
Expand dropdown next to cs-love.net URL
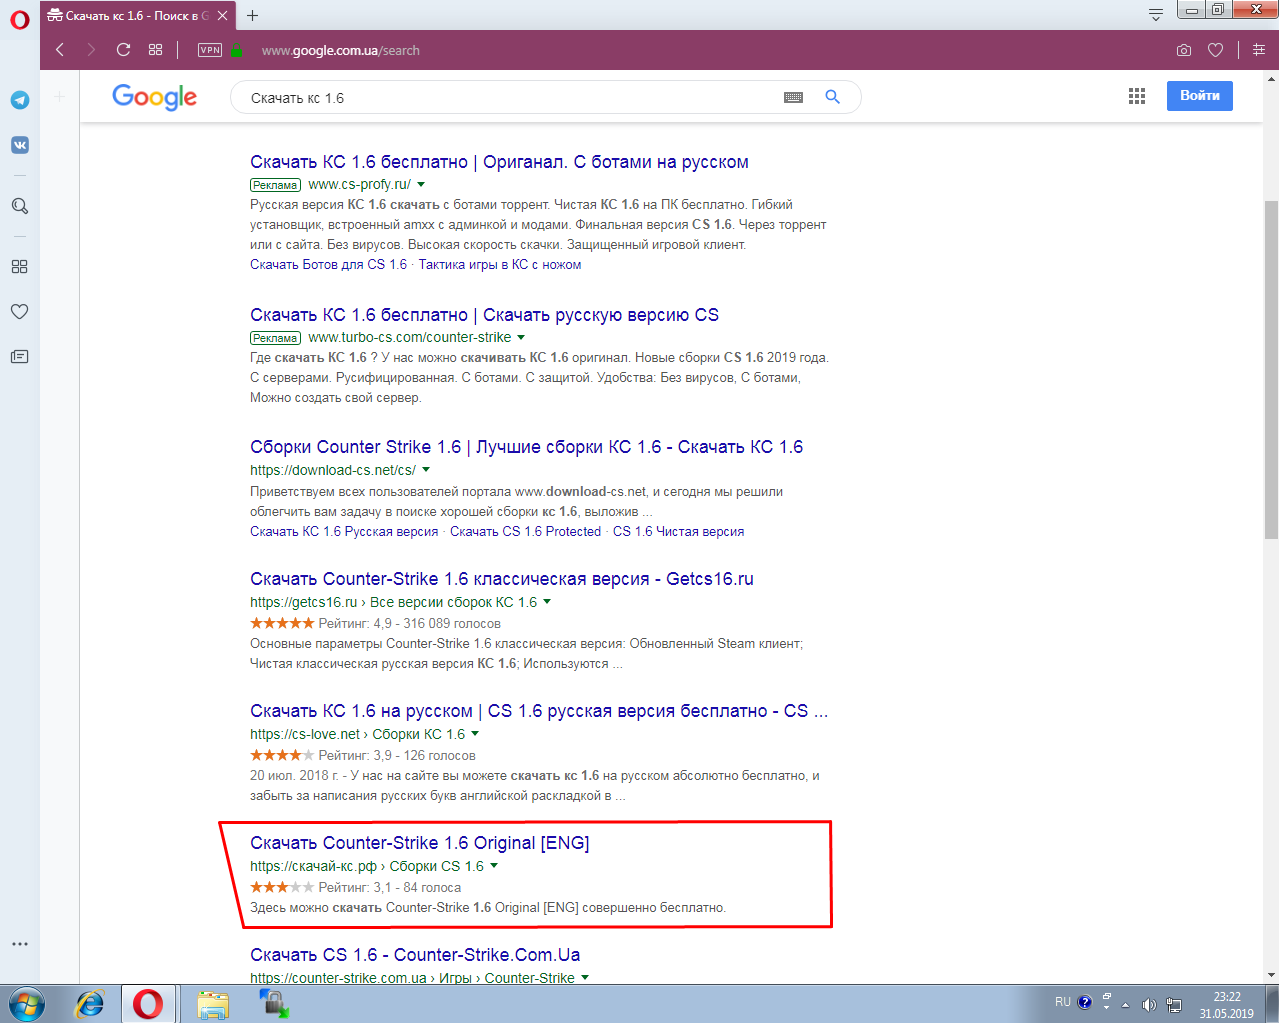(475, 733)
